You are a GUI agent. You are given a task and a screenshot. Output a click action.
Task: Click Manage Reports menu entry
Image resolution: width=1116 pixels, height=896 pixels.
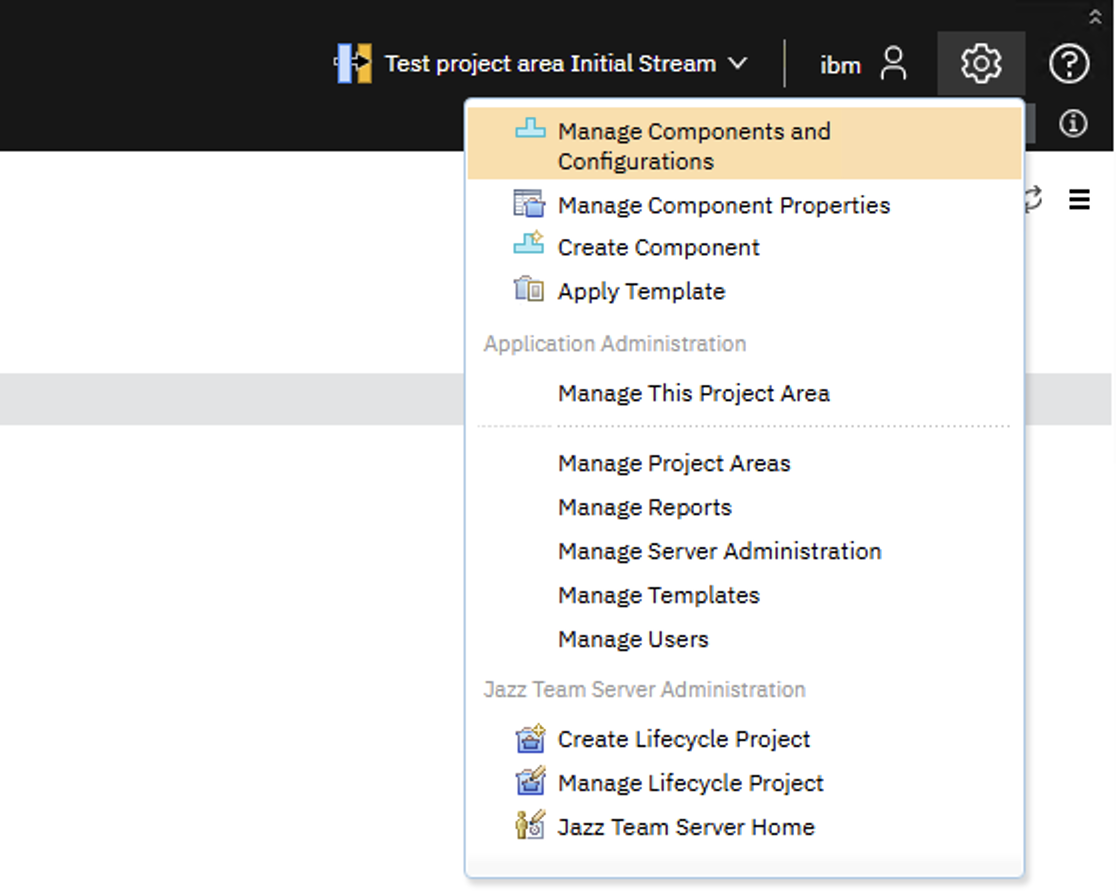644,507
